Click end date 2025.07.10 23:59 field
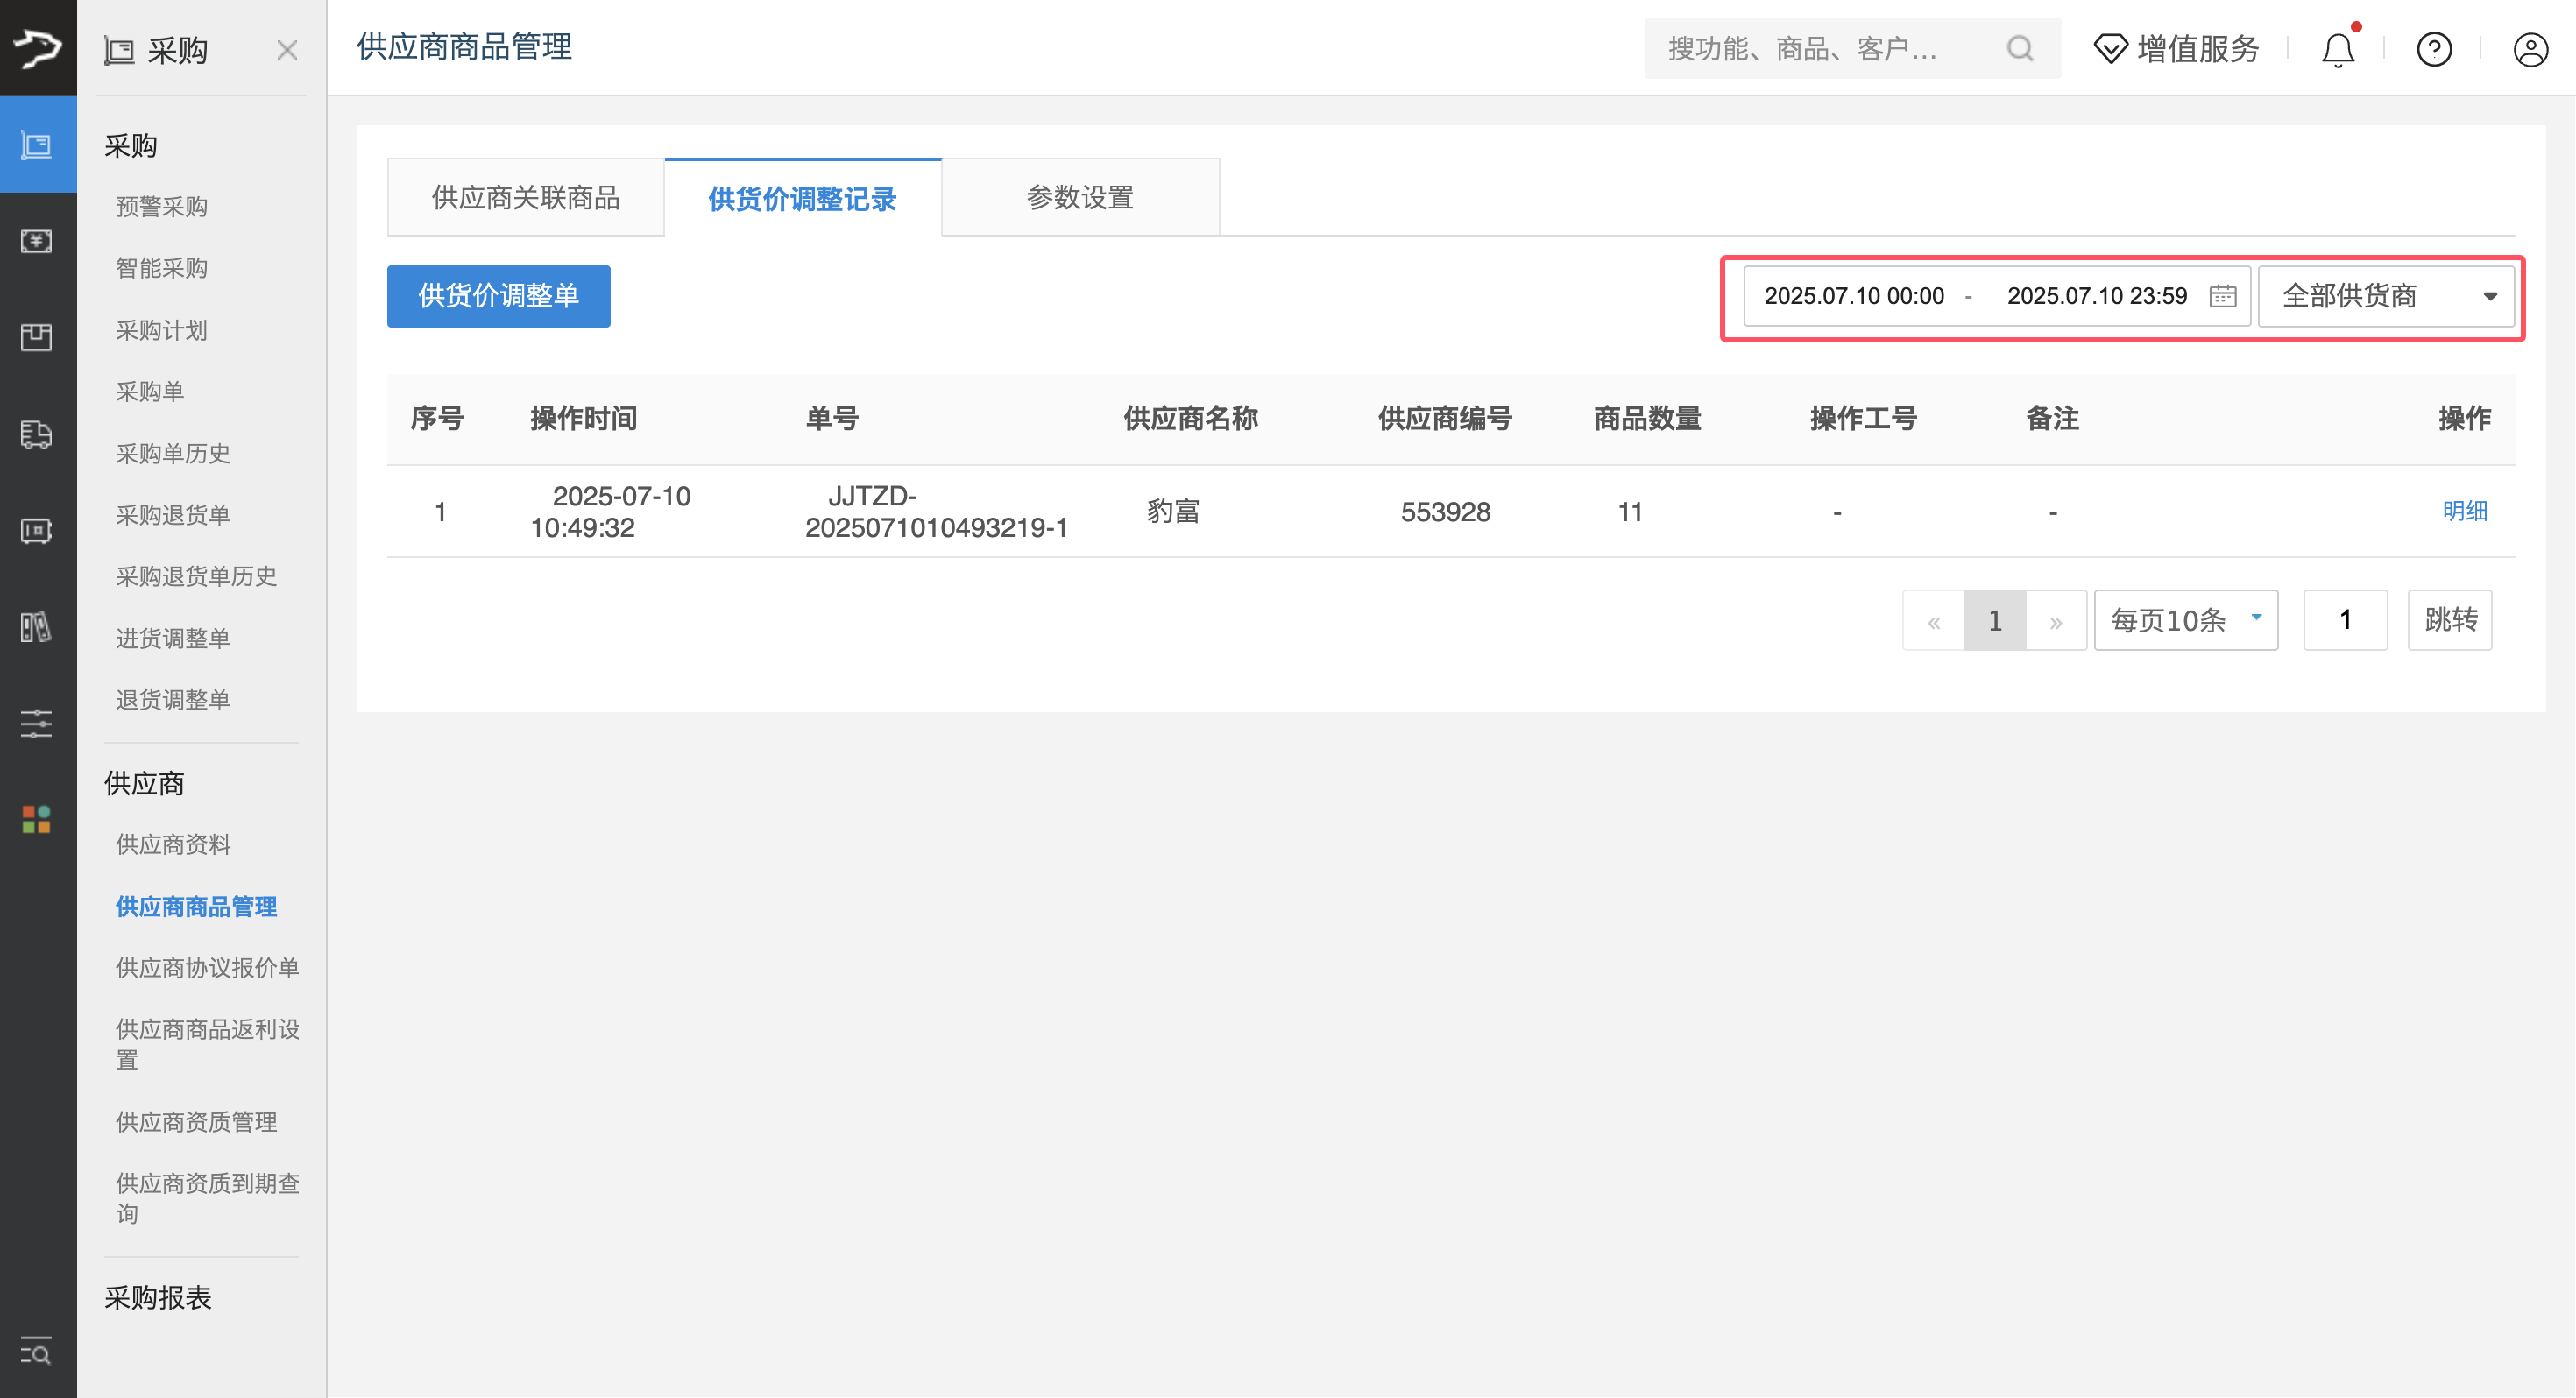The height and width of the screenshot is (1398, 2576). (2097, 296)
